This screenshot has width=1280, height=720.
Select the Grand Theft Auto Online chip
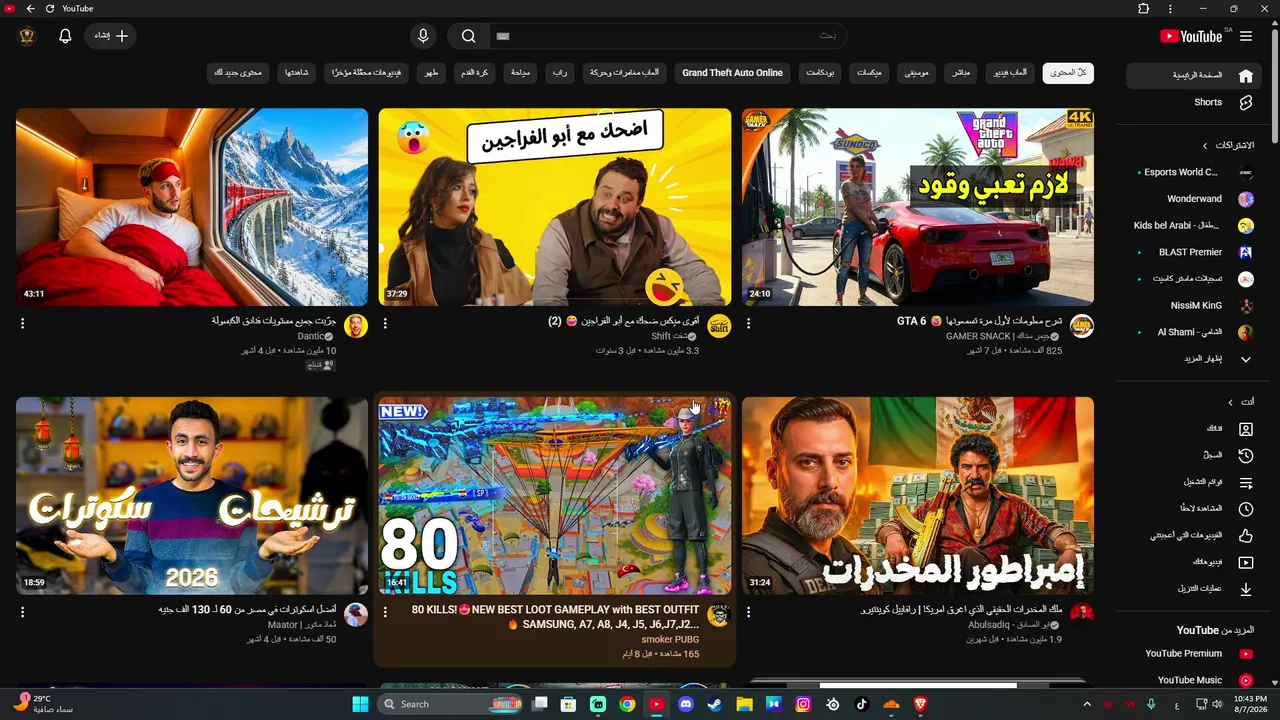pyautogui.click(x=732, y=73)
